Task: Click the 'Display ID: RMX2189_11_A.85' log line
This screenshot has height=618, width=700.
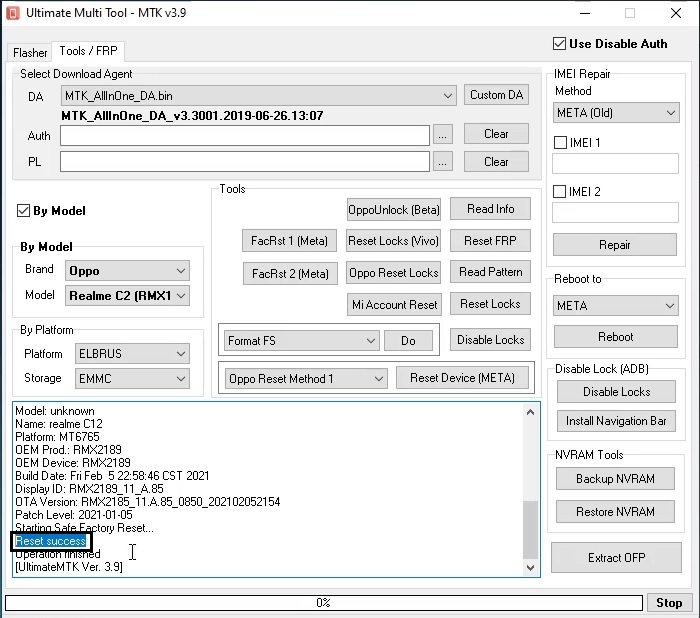Action: [x=89, y=489]
